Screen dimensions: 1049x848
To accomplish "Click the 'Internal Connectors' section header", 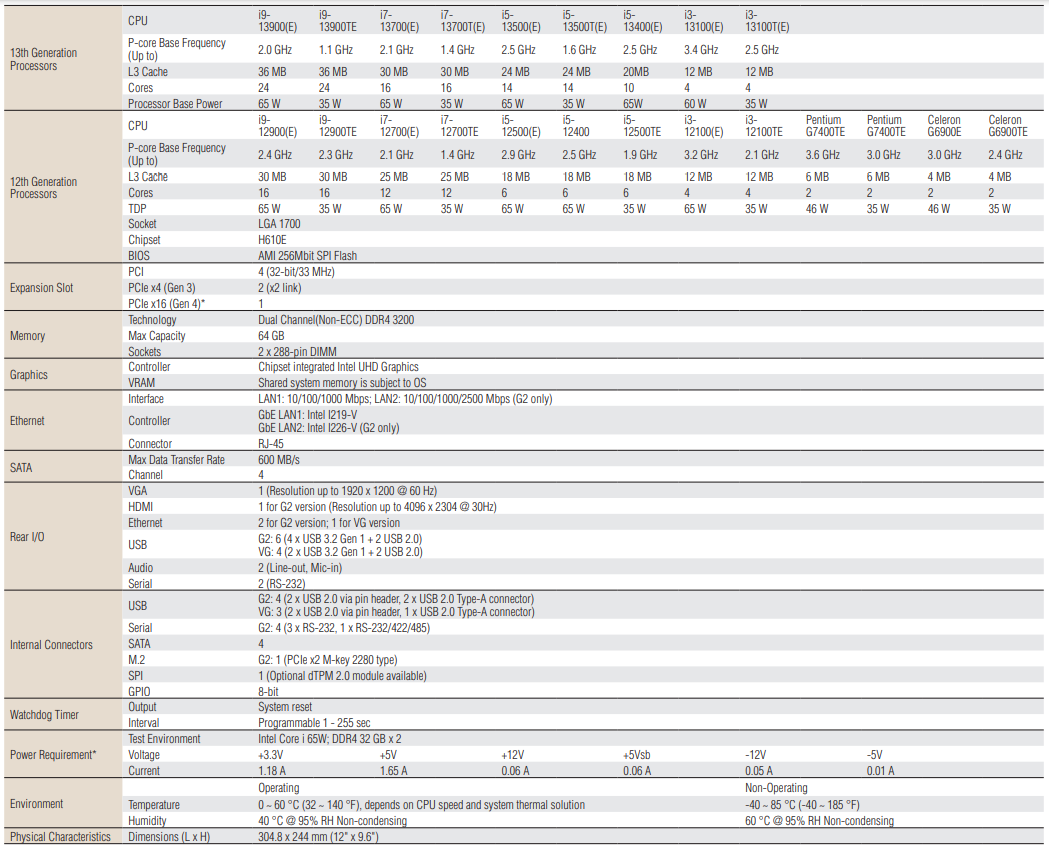I will click(x=51, y=645).
